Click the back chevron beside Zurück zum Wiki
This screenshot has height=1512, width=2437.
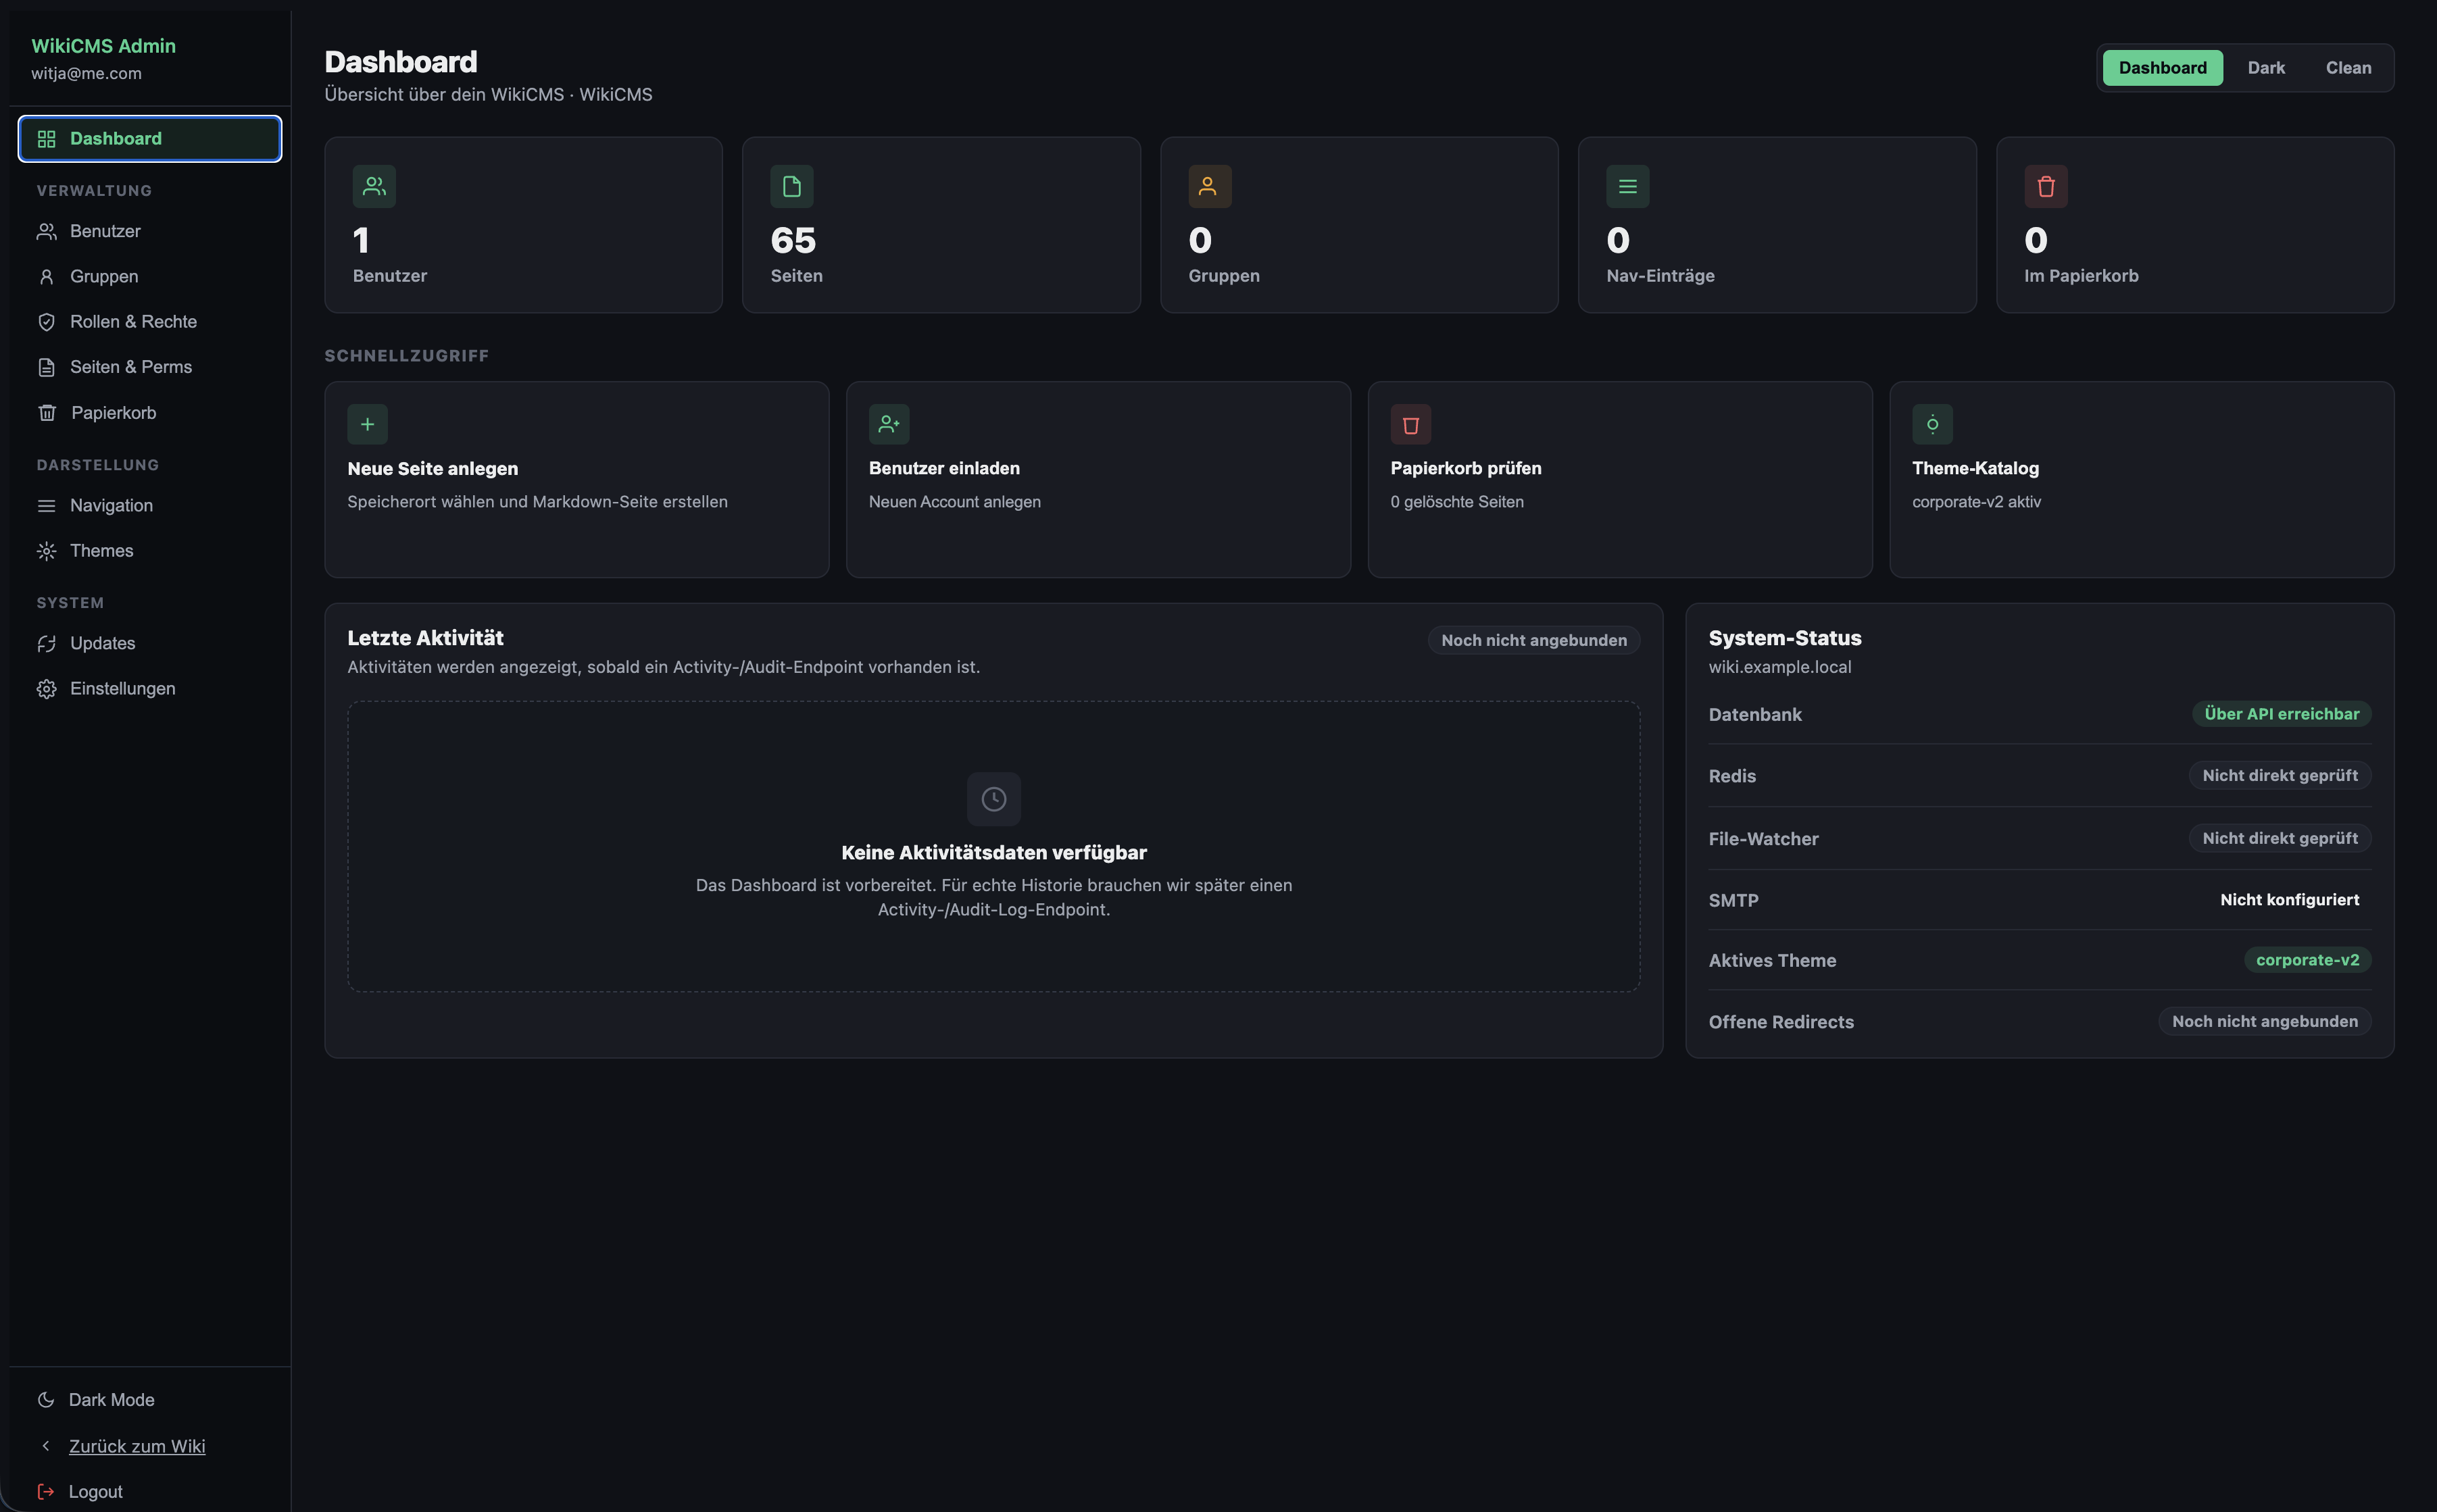pyautogui.click(x=46, y=1446)
